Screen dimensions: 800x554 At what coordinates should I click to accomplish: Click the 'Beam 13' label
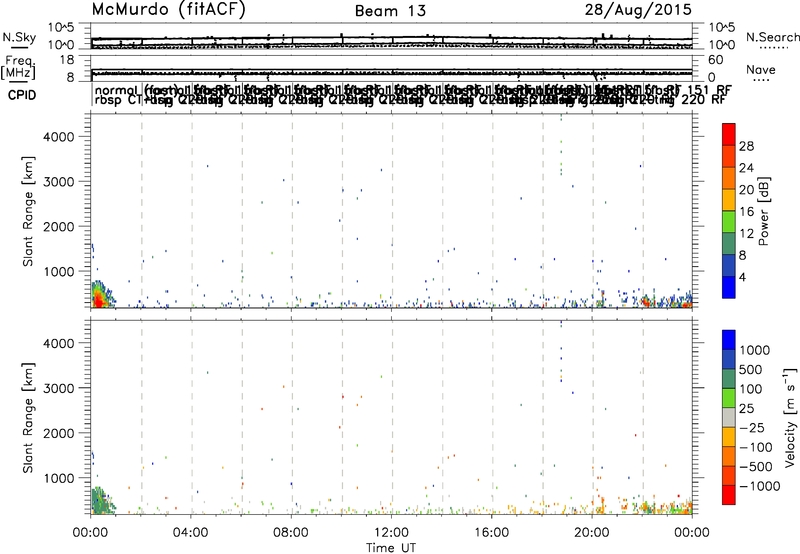click(x=390, y=11)
